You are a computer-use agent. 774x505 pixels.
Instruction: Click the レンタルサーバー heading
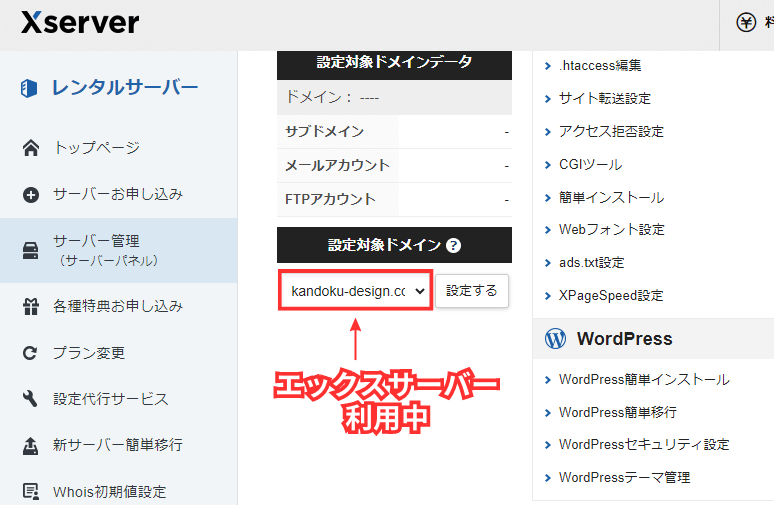point(125,88)
